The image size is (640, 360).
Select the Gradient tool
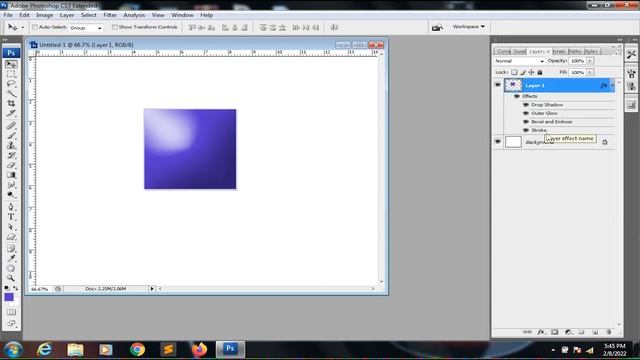coord(11,175)
